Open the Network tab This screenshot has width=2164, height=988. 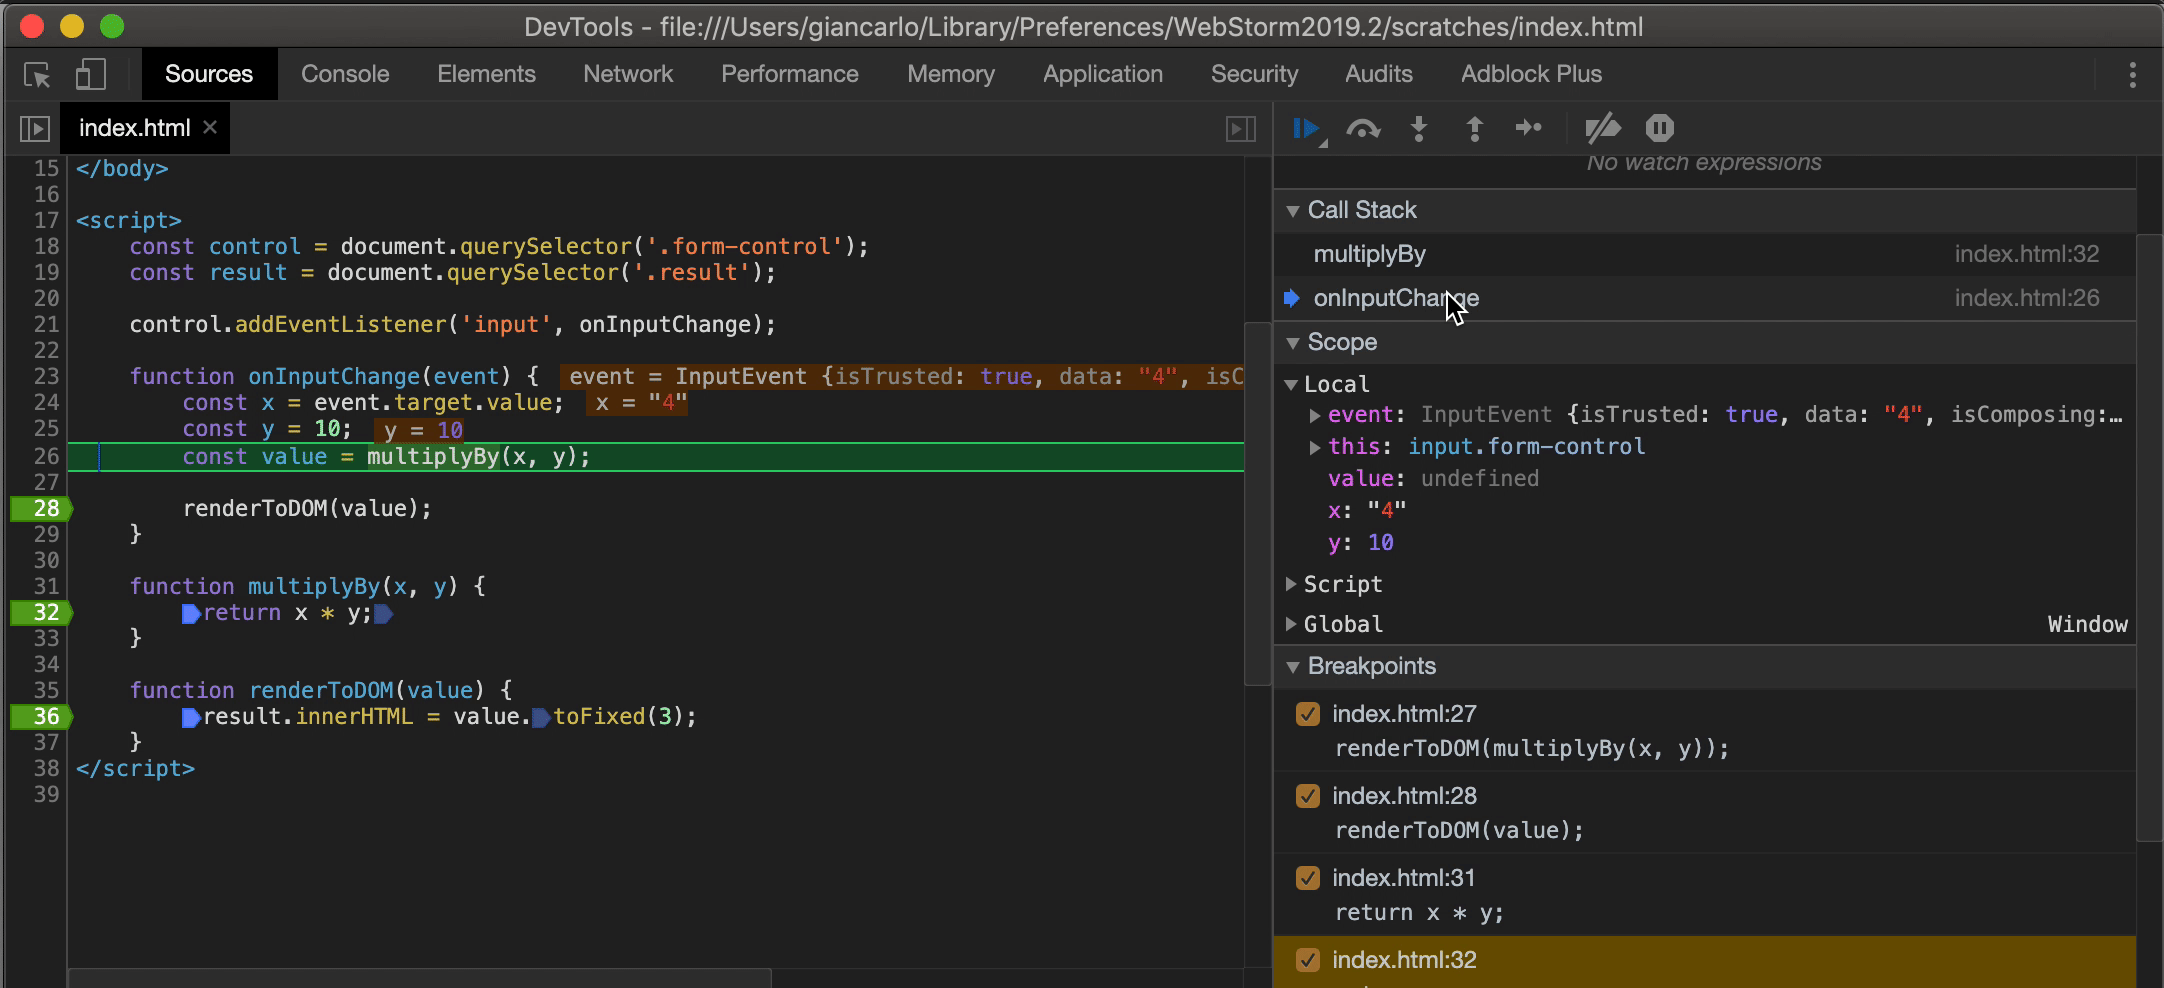point(628,74)
